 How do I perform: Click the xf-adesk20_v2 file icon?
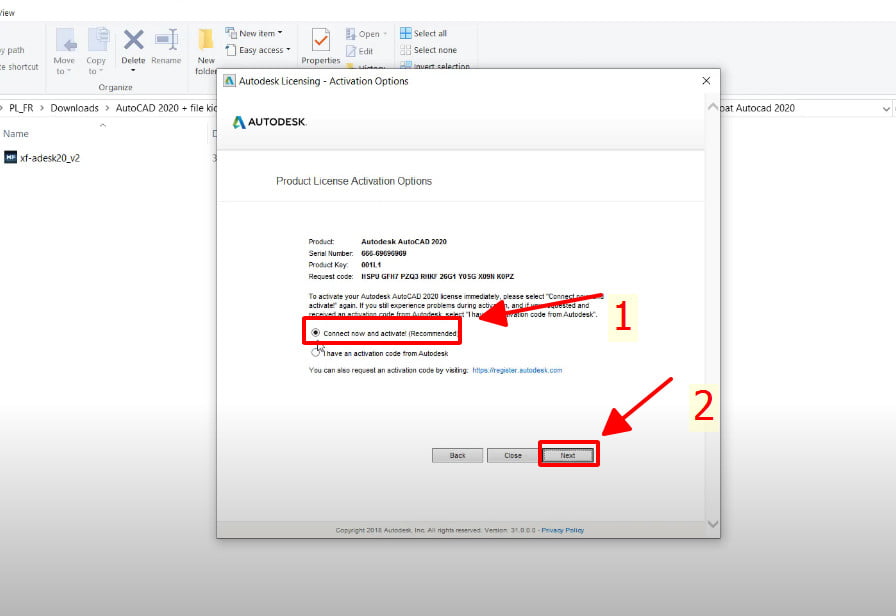(x=10, y=157)
